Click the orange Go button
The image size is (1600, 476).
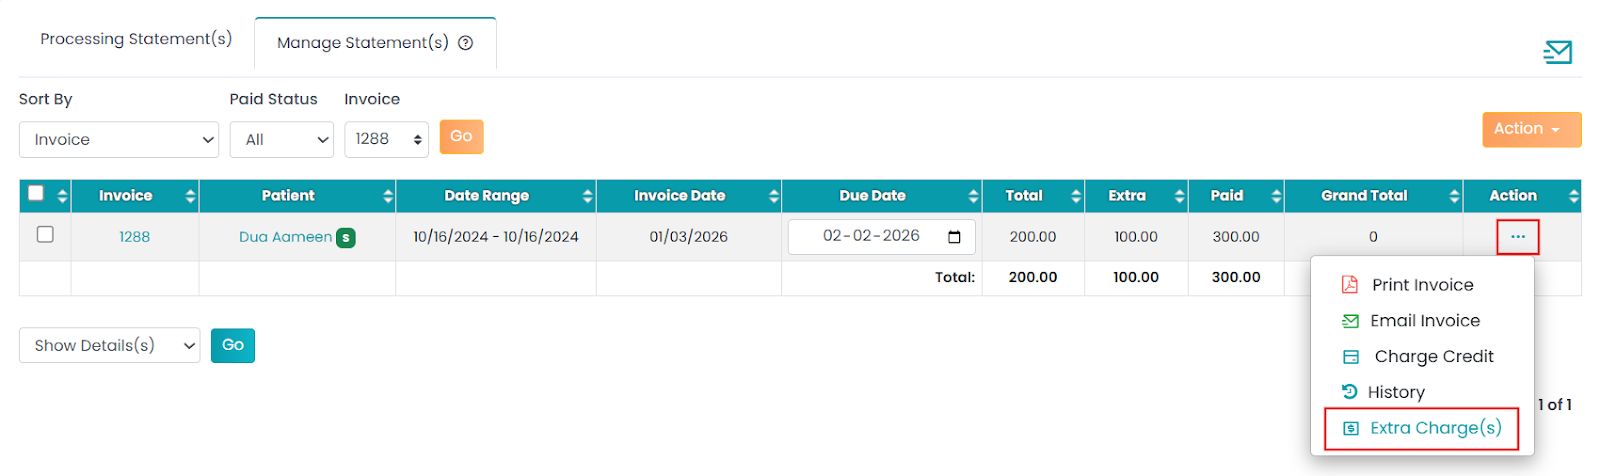[x=461, y=137]
